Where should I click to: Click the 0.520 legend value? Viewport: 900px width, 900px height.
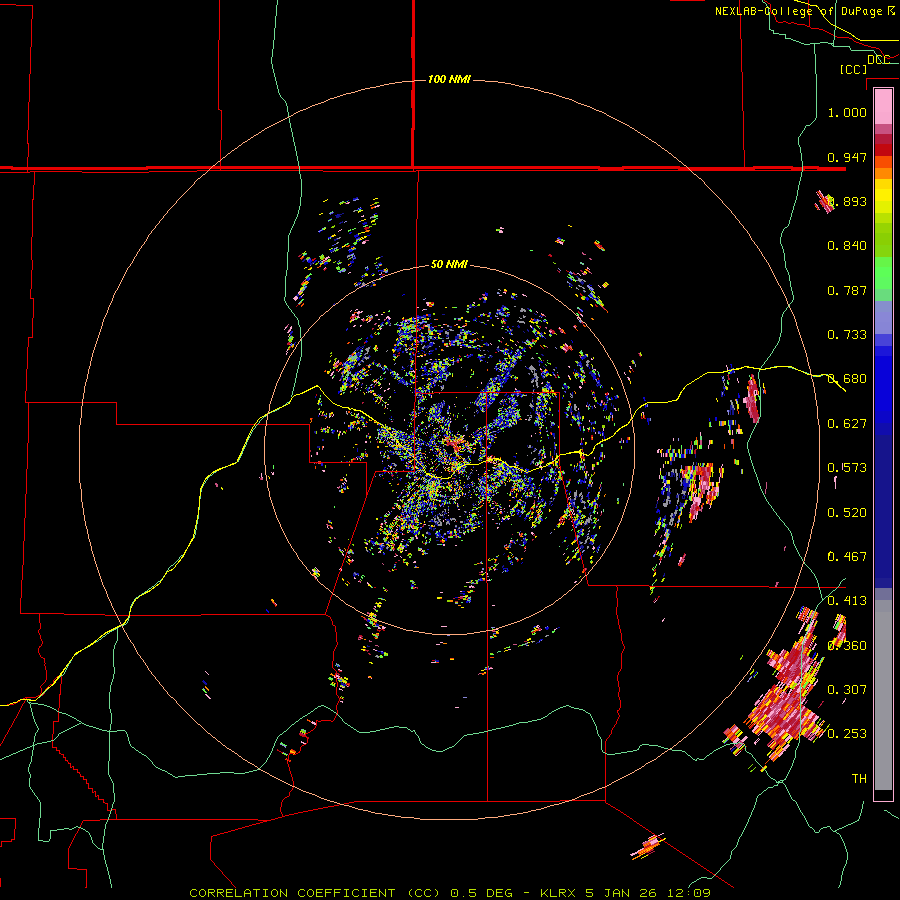pos(847,513)
